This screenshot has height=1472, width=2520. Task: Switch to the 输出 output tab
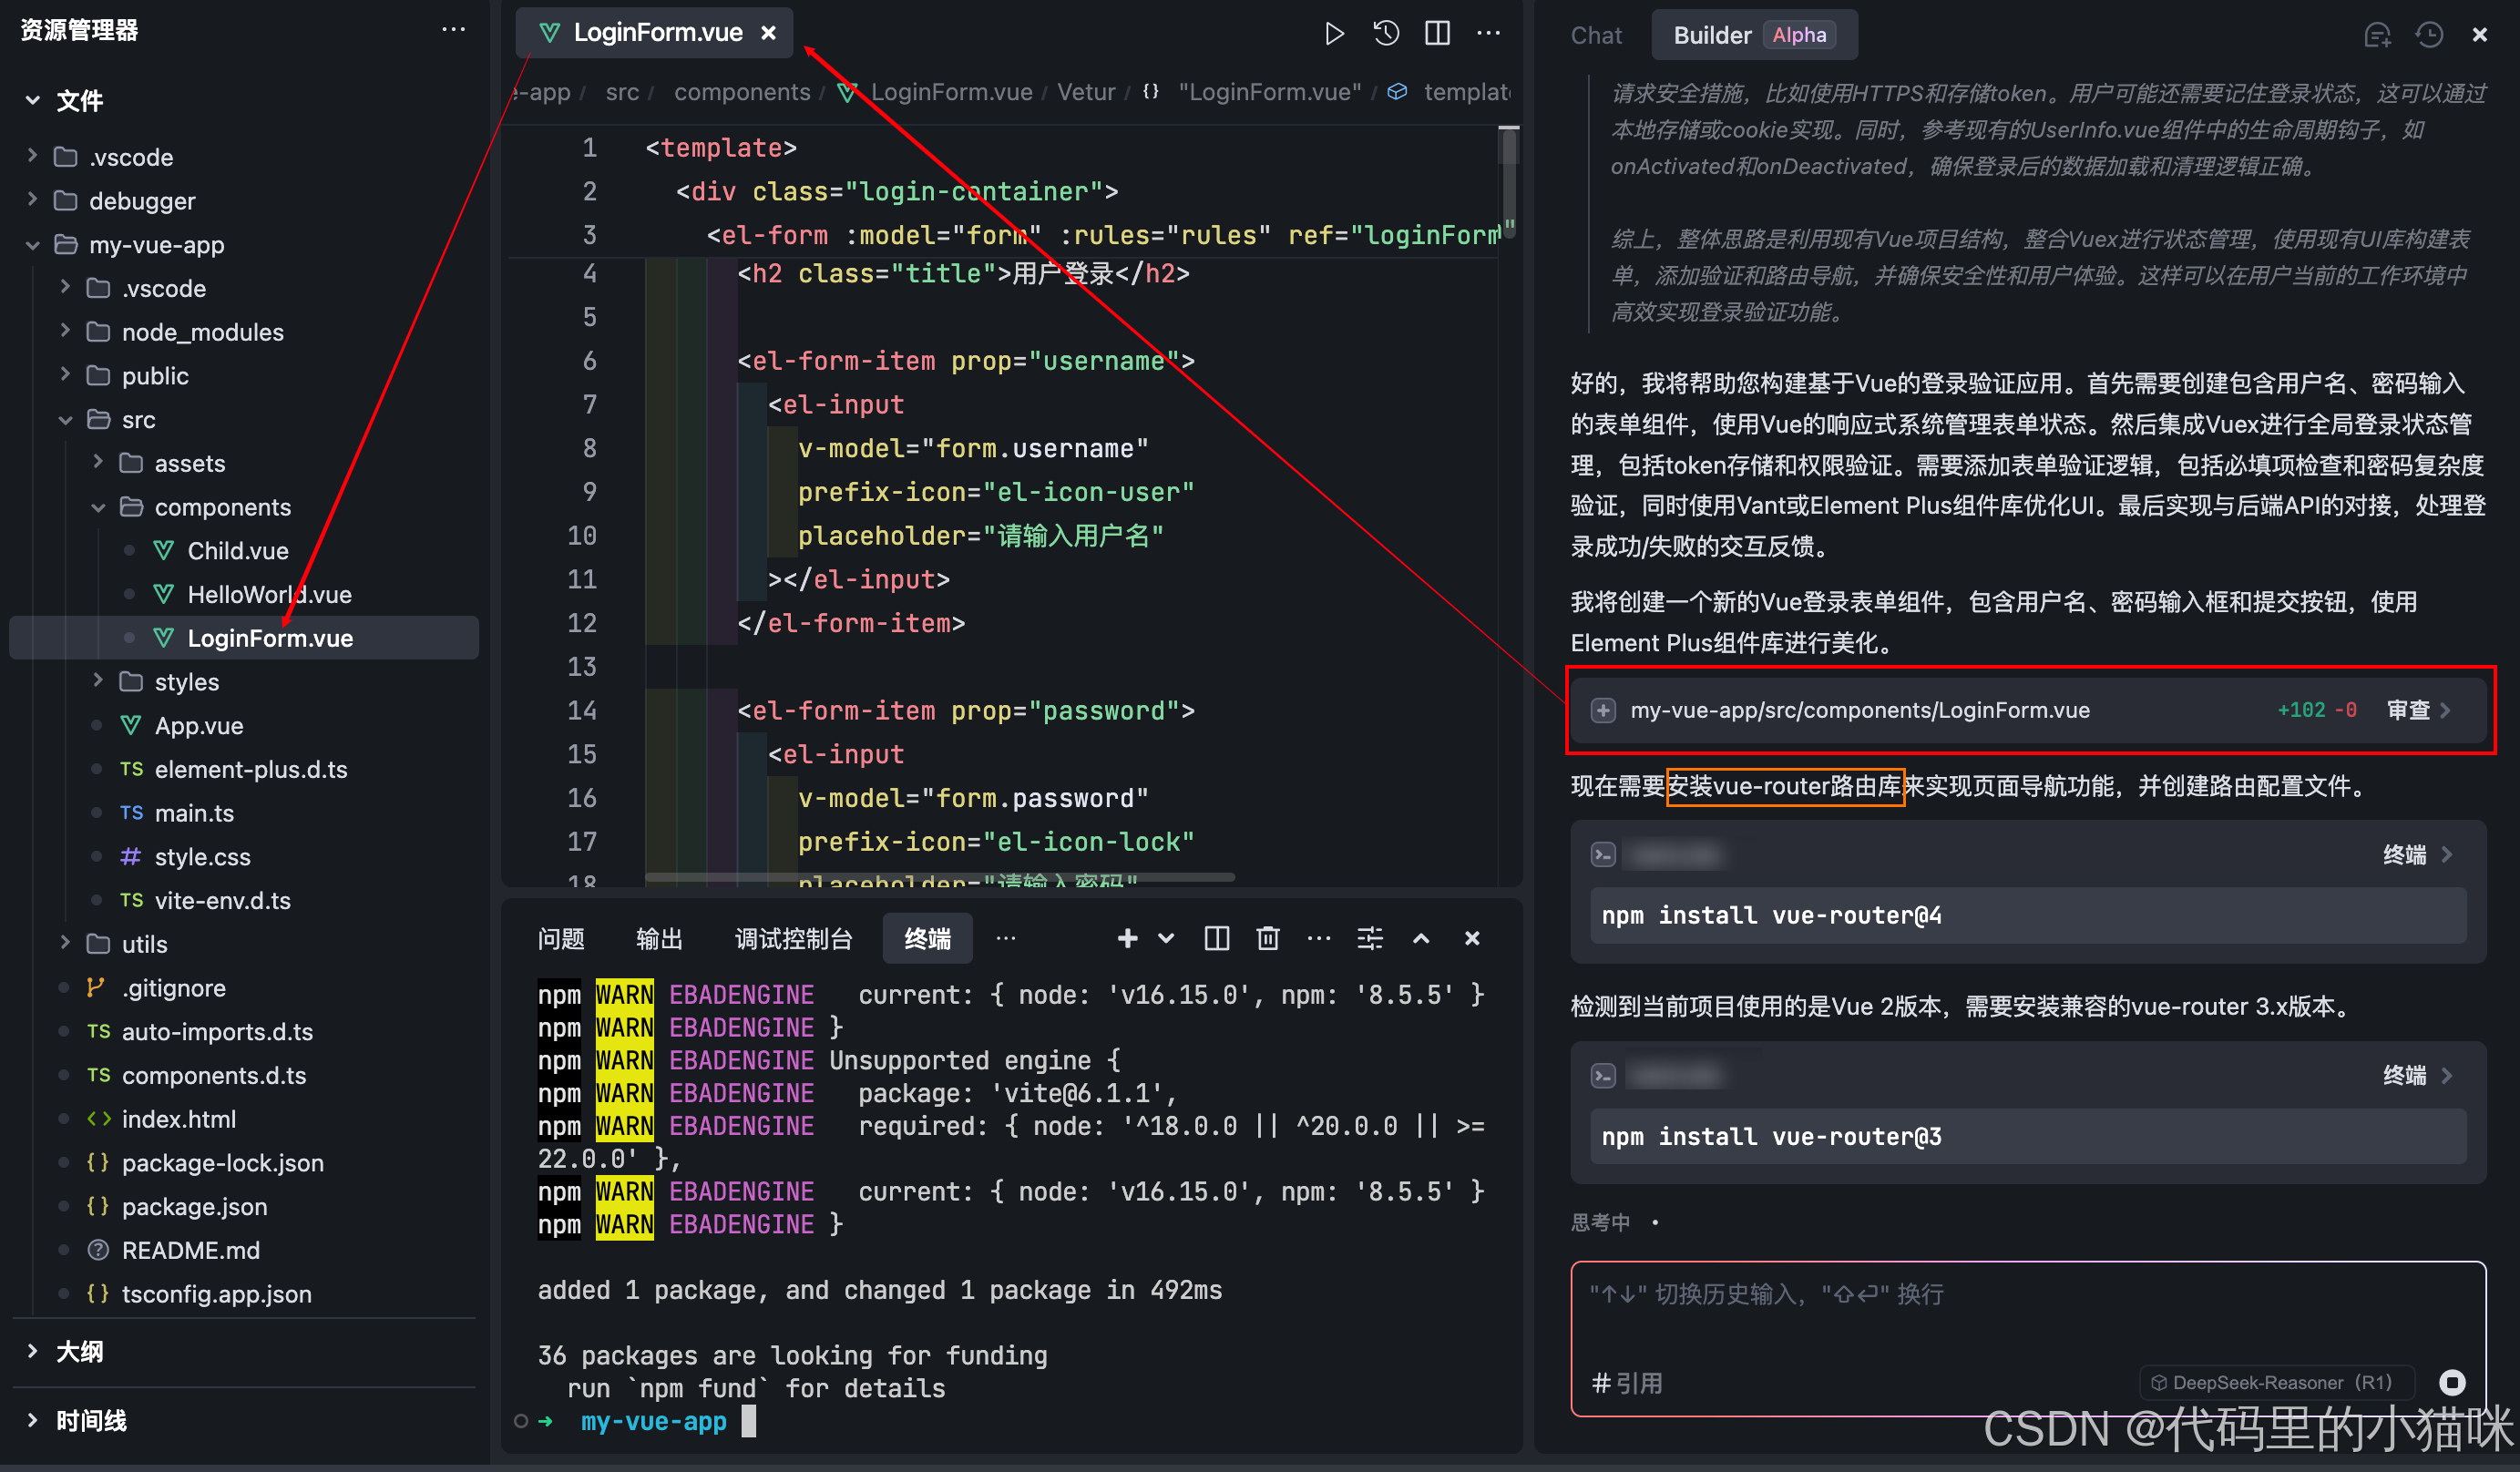tap(659, 938)
